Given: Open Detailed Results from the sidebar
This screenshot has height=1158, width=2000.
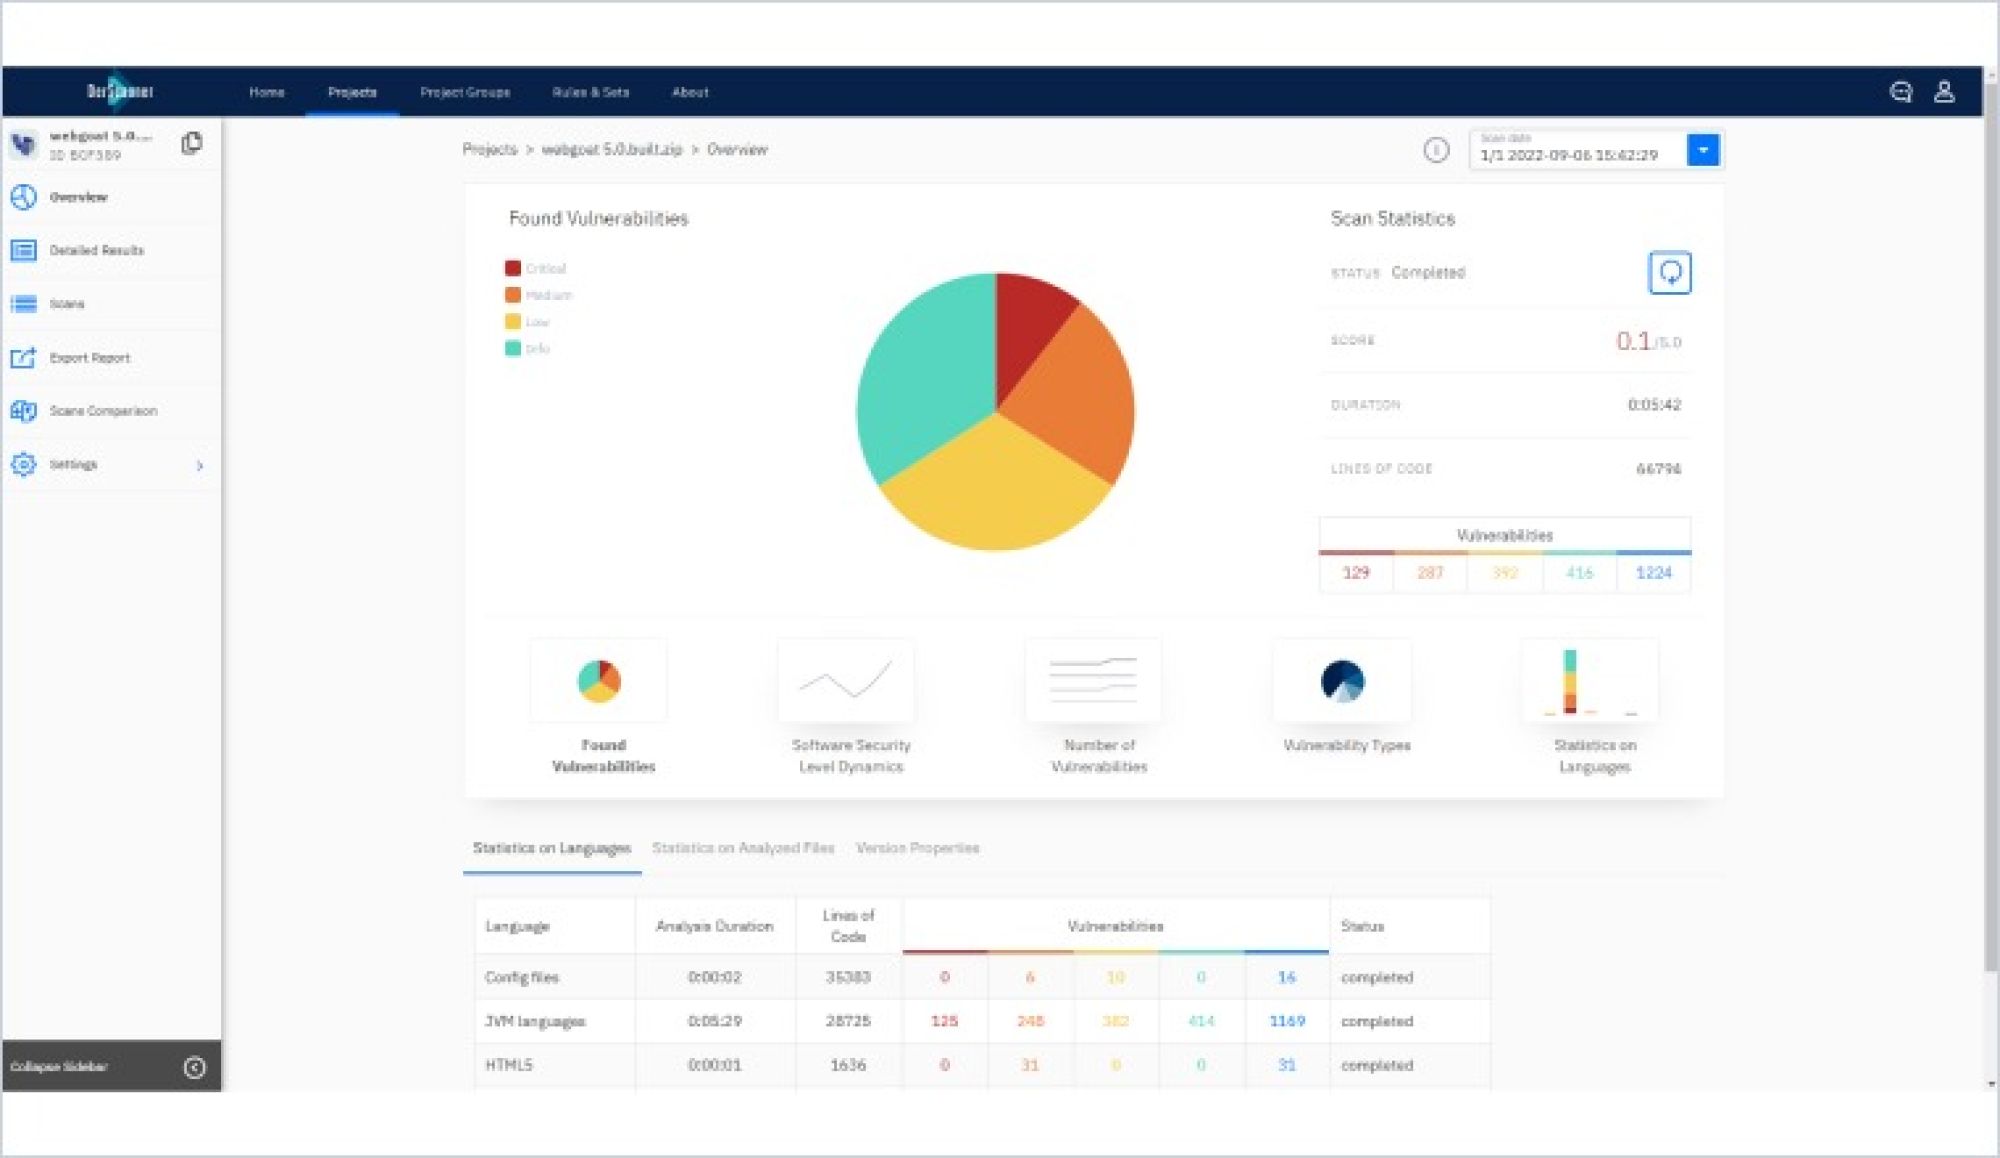Looking at the screenshot, I should pos(96,250).
